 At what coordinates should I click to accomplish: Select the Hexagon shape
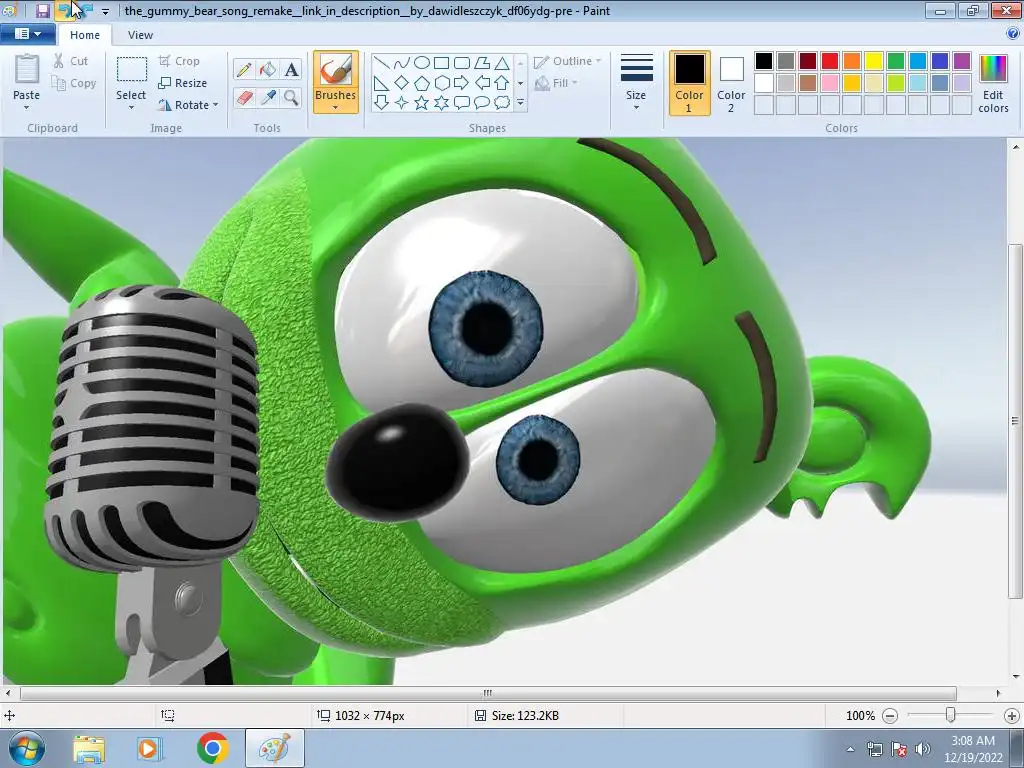pyautogui.click(x=441, y=83)
